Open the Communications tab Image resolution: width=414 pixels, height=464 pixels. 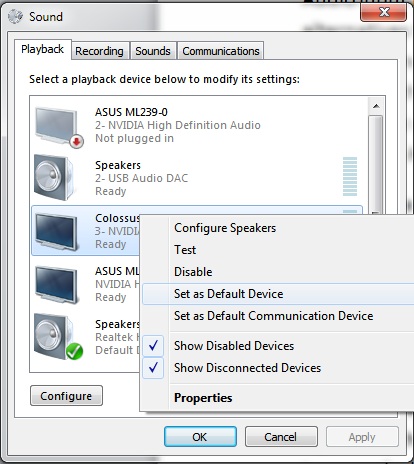pos(221,51)
